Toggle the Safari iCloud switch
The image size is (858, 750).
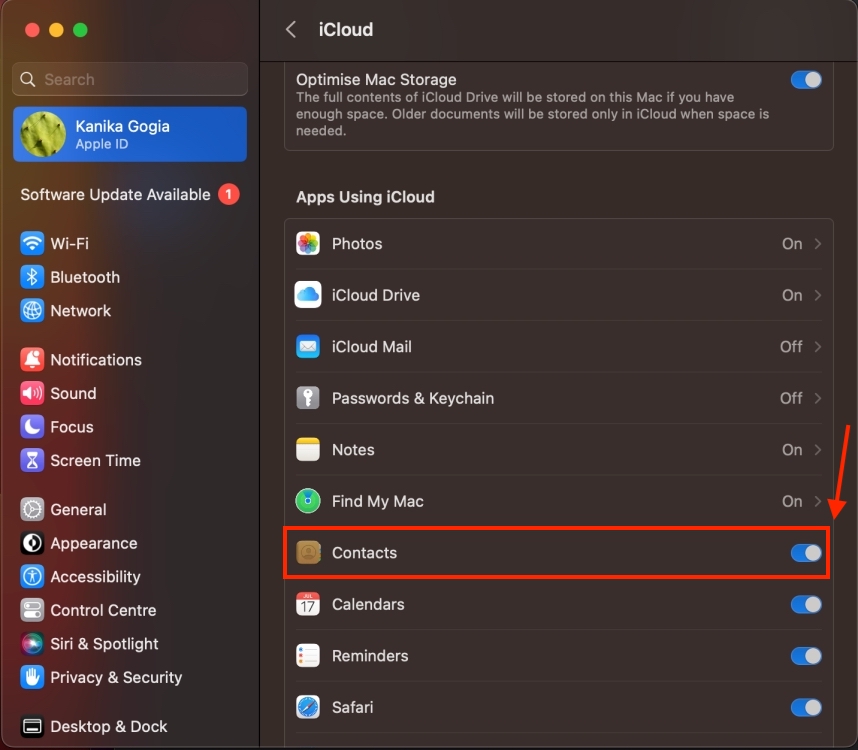806,707
